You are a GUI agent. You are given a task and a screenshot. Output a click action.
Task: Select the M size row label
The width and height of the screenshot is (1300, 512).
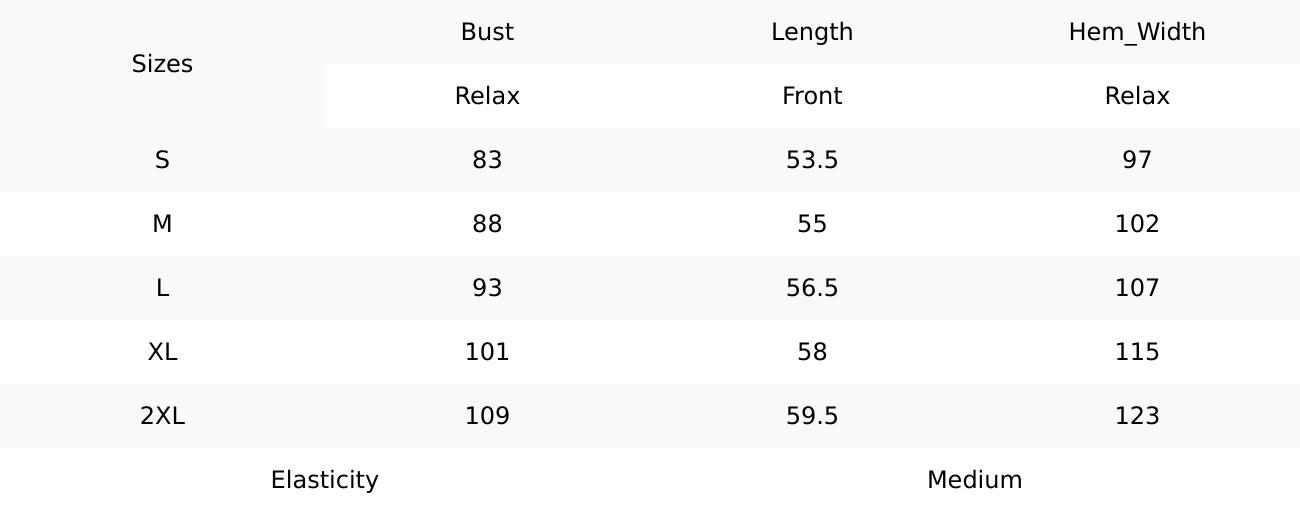click(x=162, y=224)
